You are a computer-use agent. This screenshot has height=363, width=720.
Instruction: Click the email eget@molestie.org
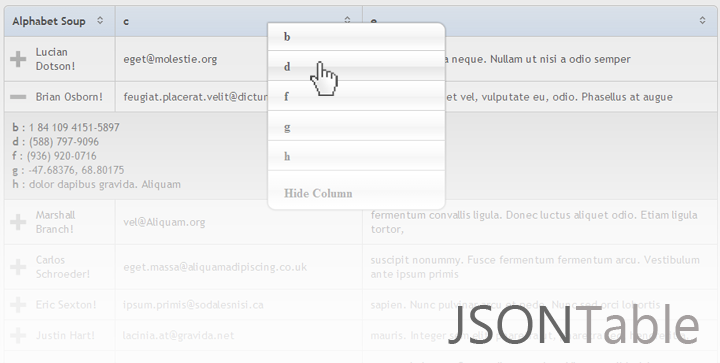170,59
